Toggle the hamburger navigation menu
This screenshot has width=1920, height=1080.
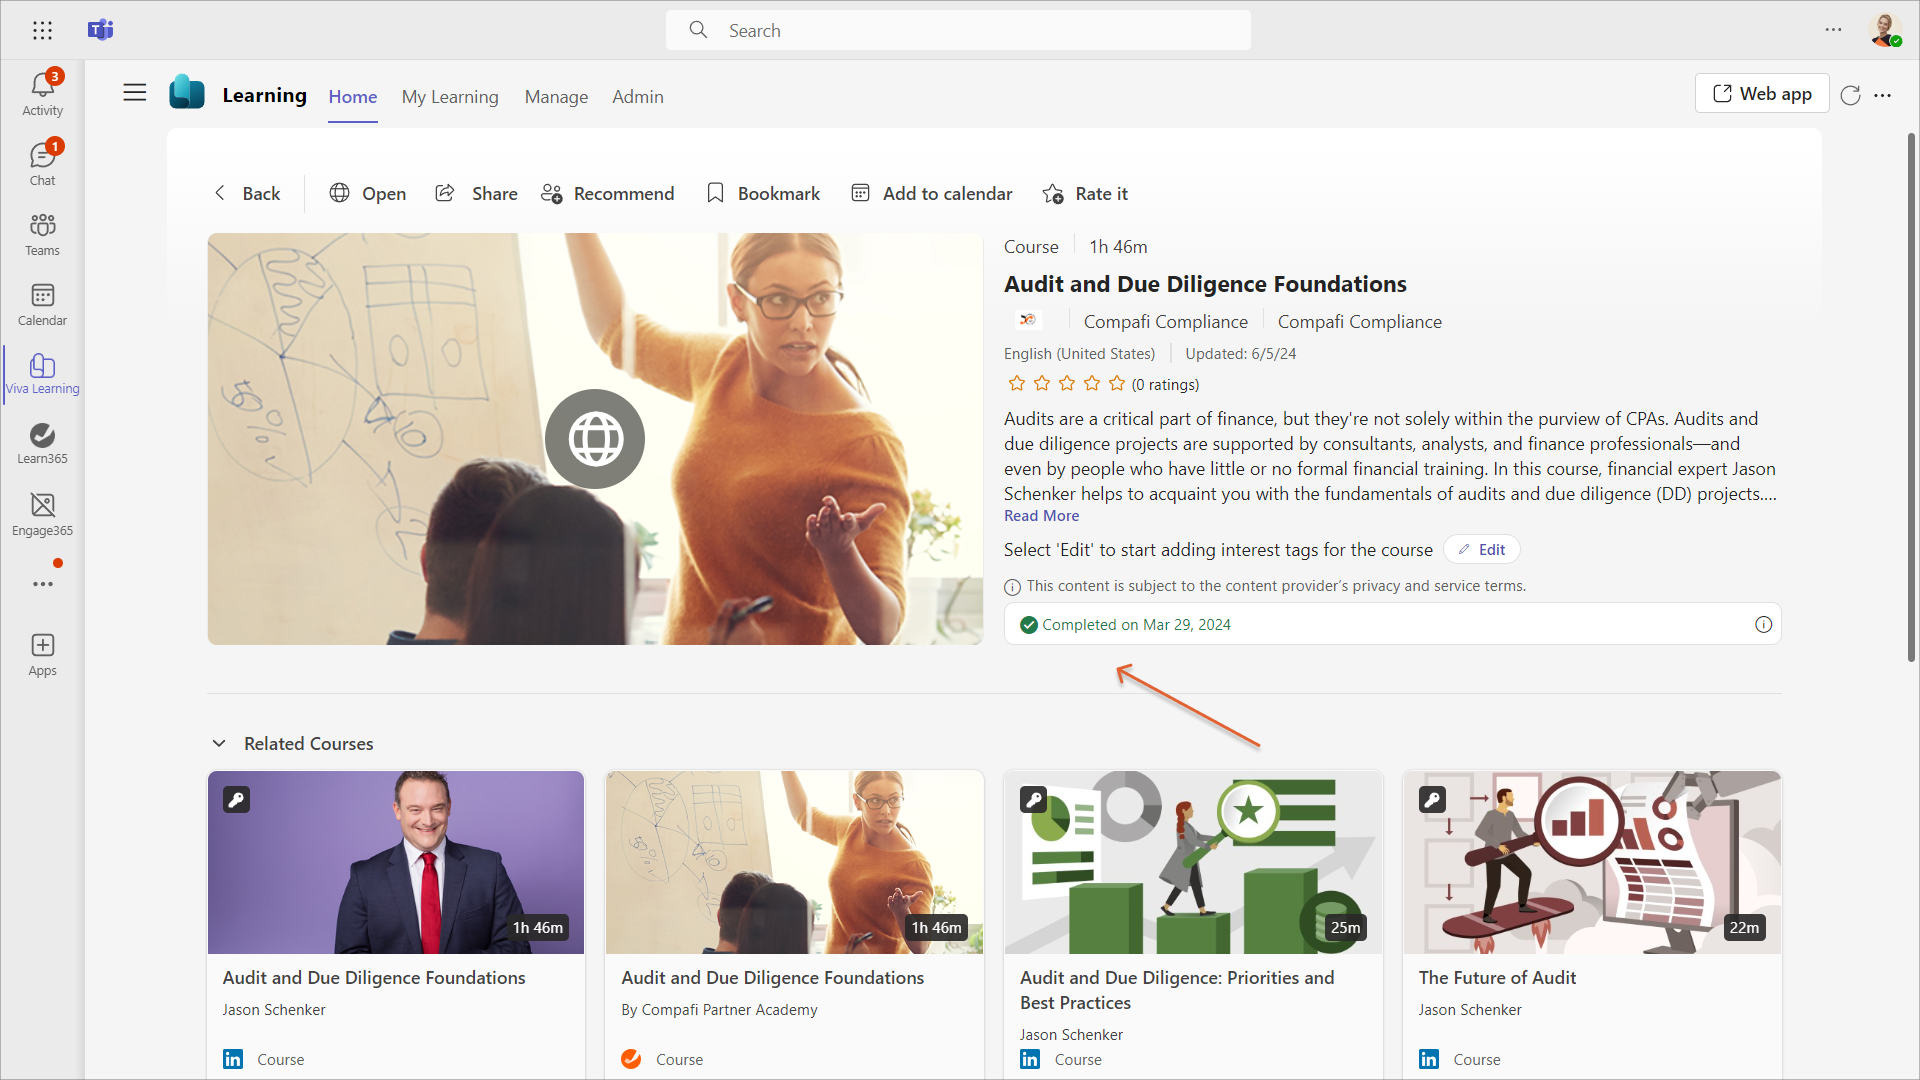pos(134,93)
